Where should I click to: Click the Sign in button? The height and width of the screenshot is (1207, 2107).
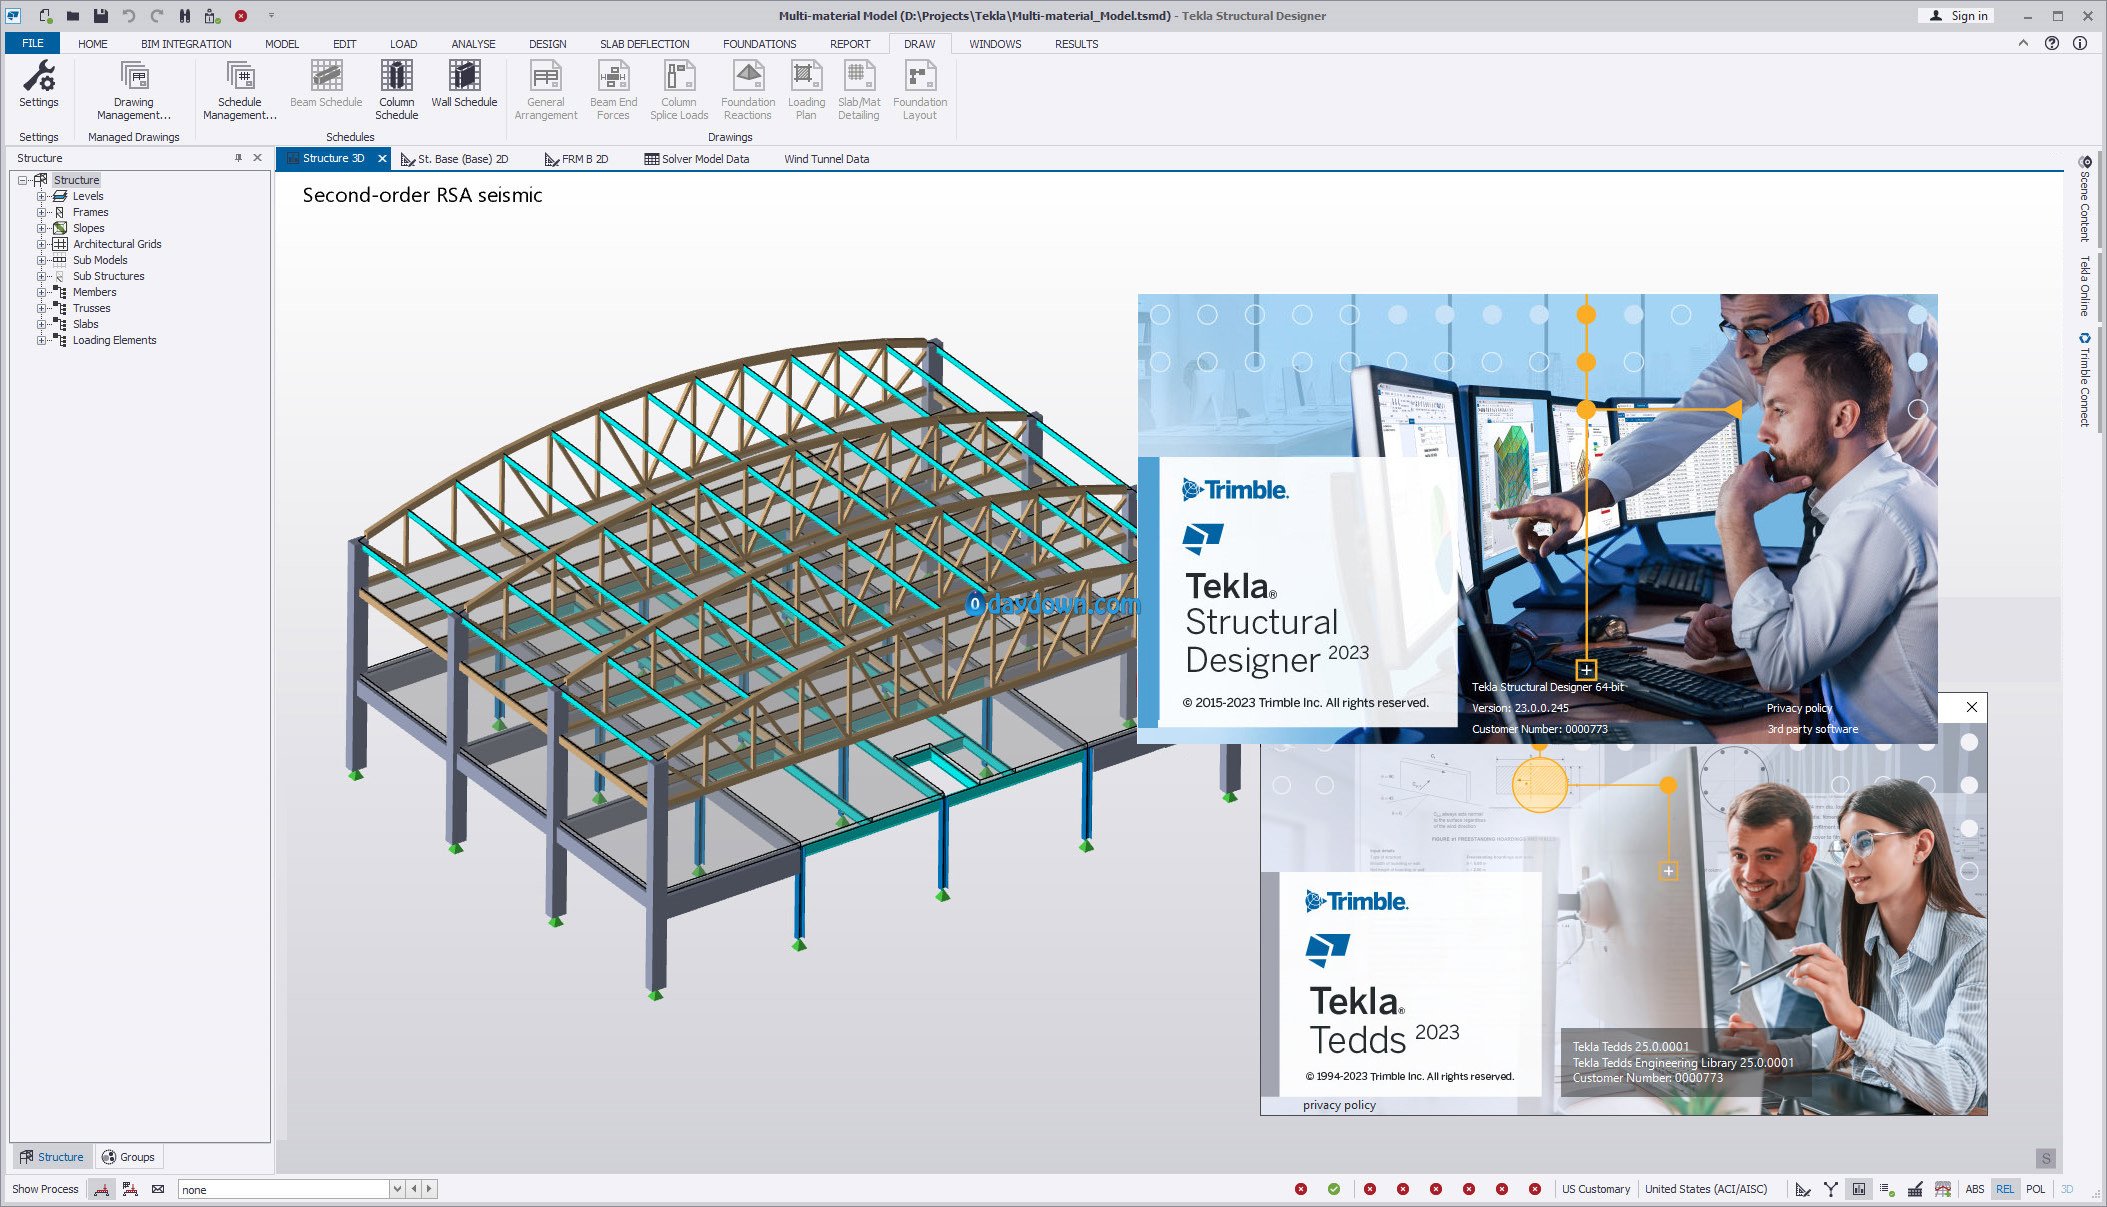click(1957, 15)
